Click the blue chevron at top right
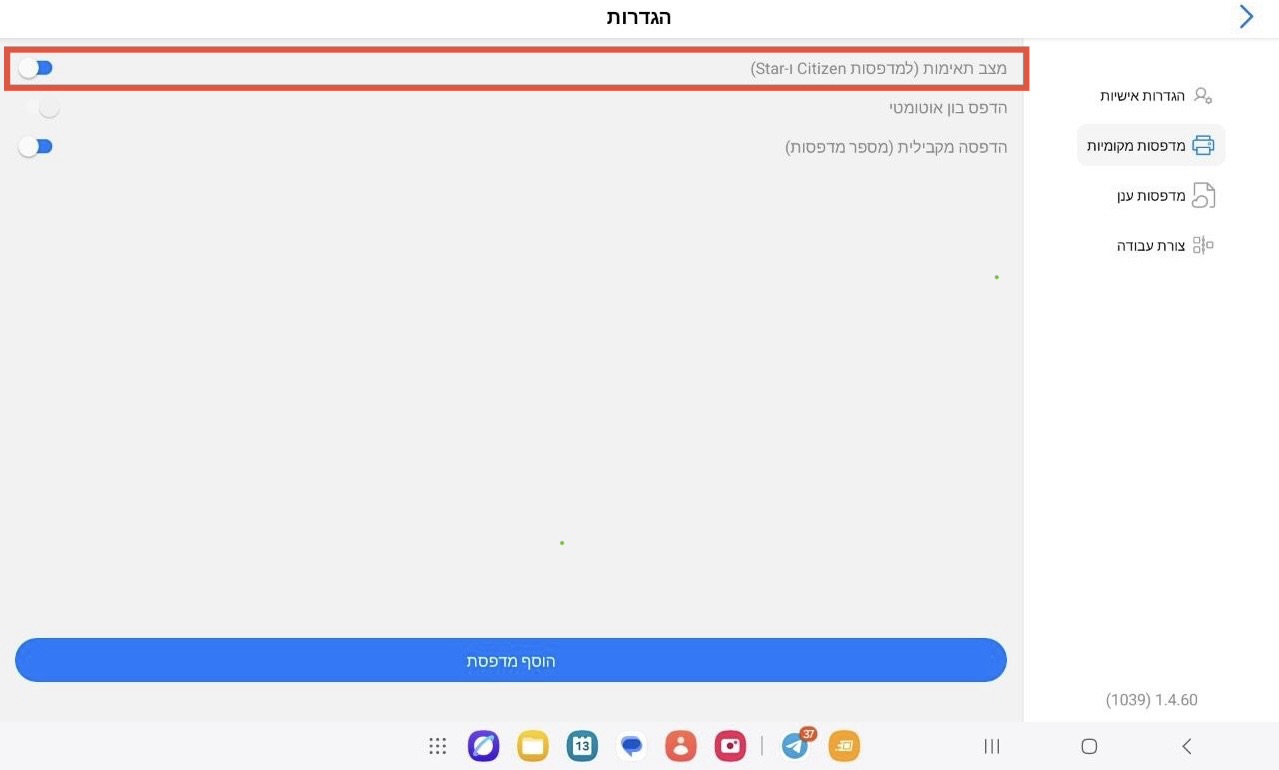This screenshot has height=770, width=1279. coord(1246,17)
